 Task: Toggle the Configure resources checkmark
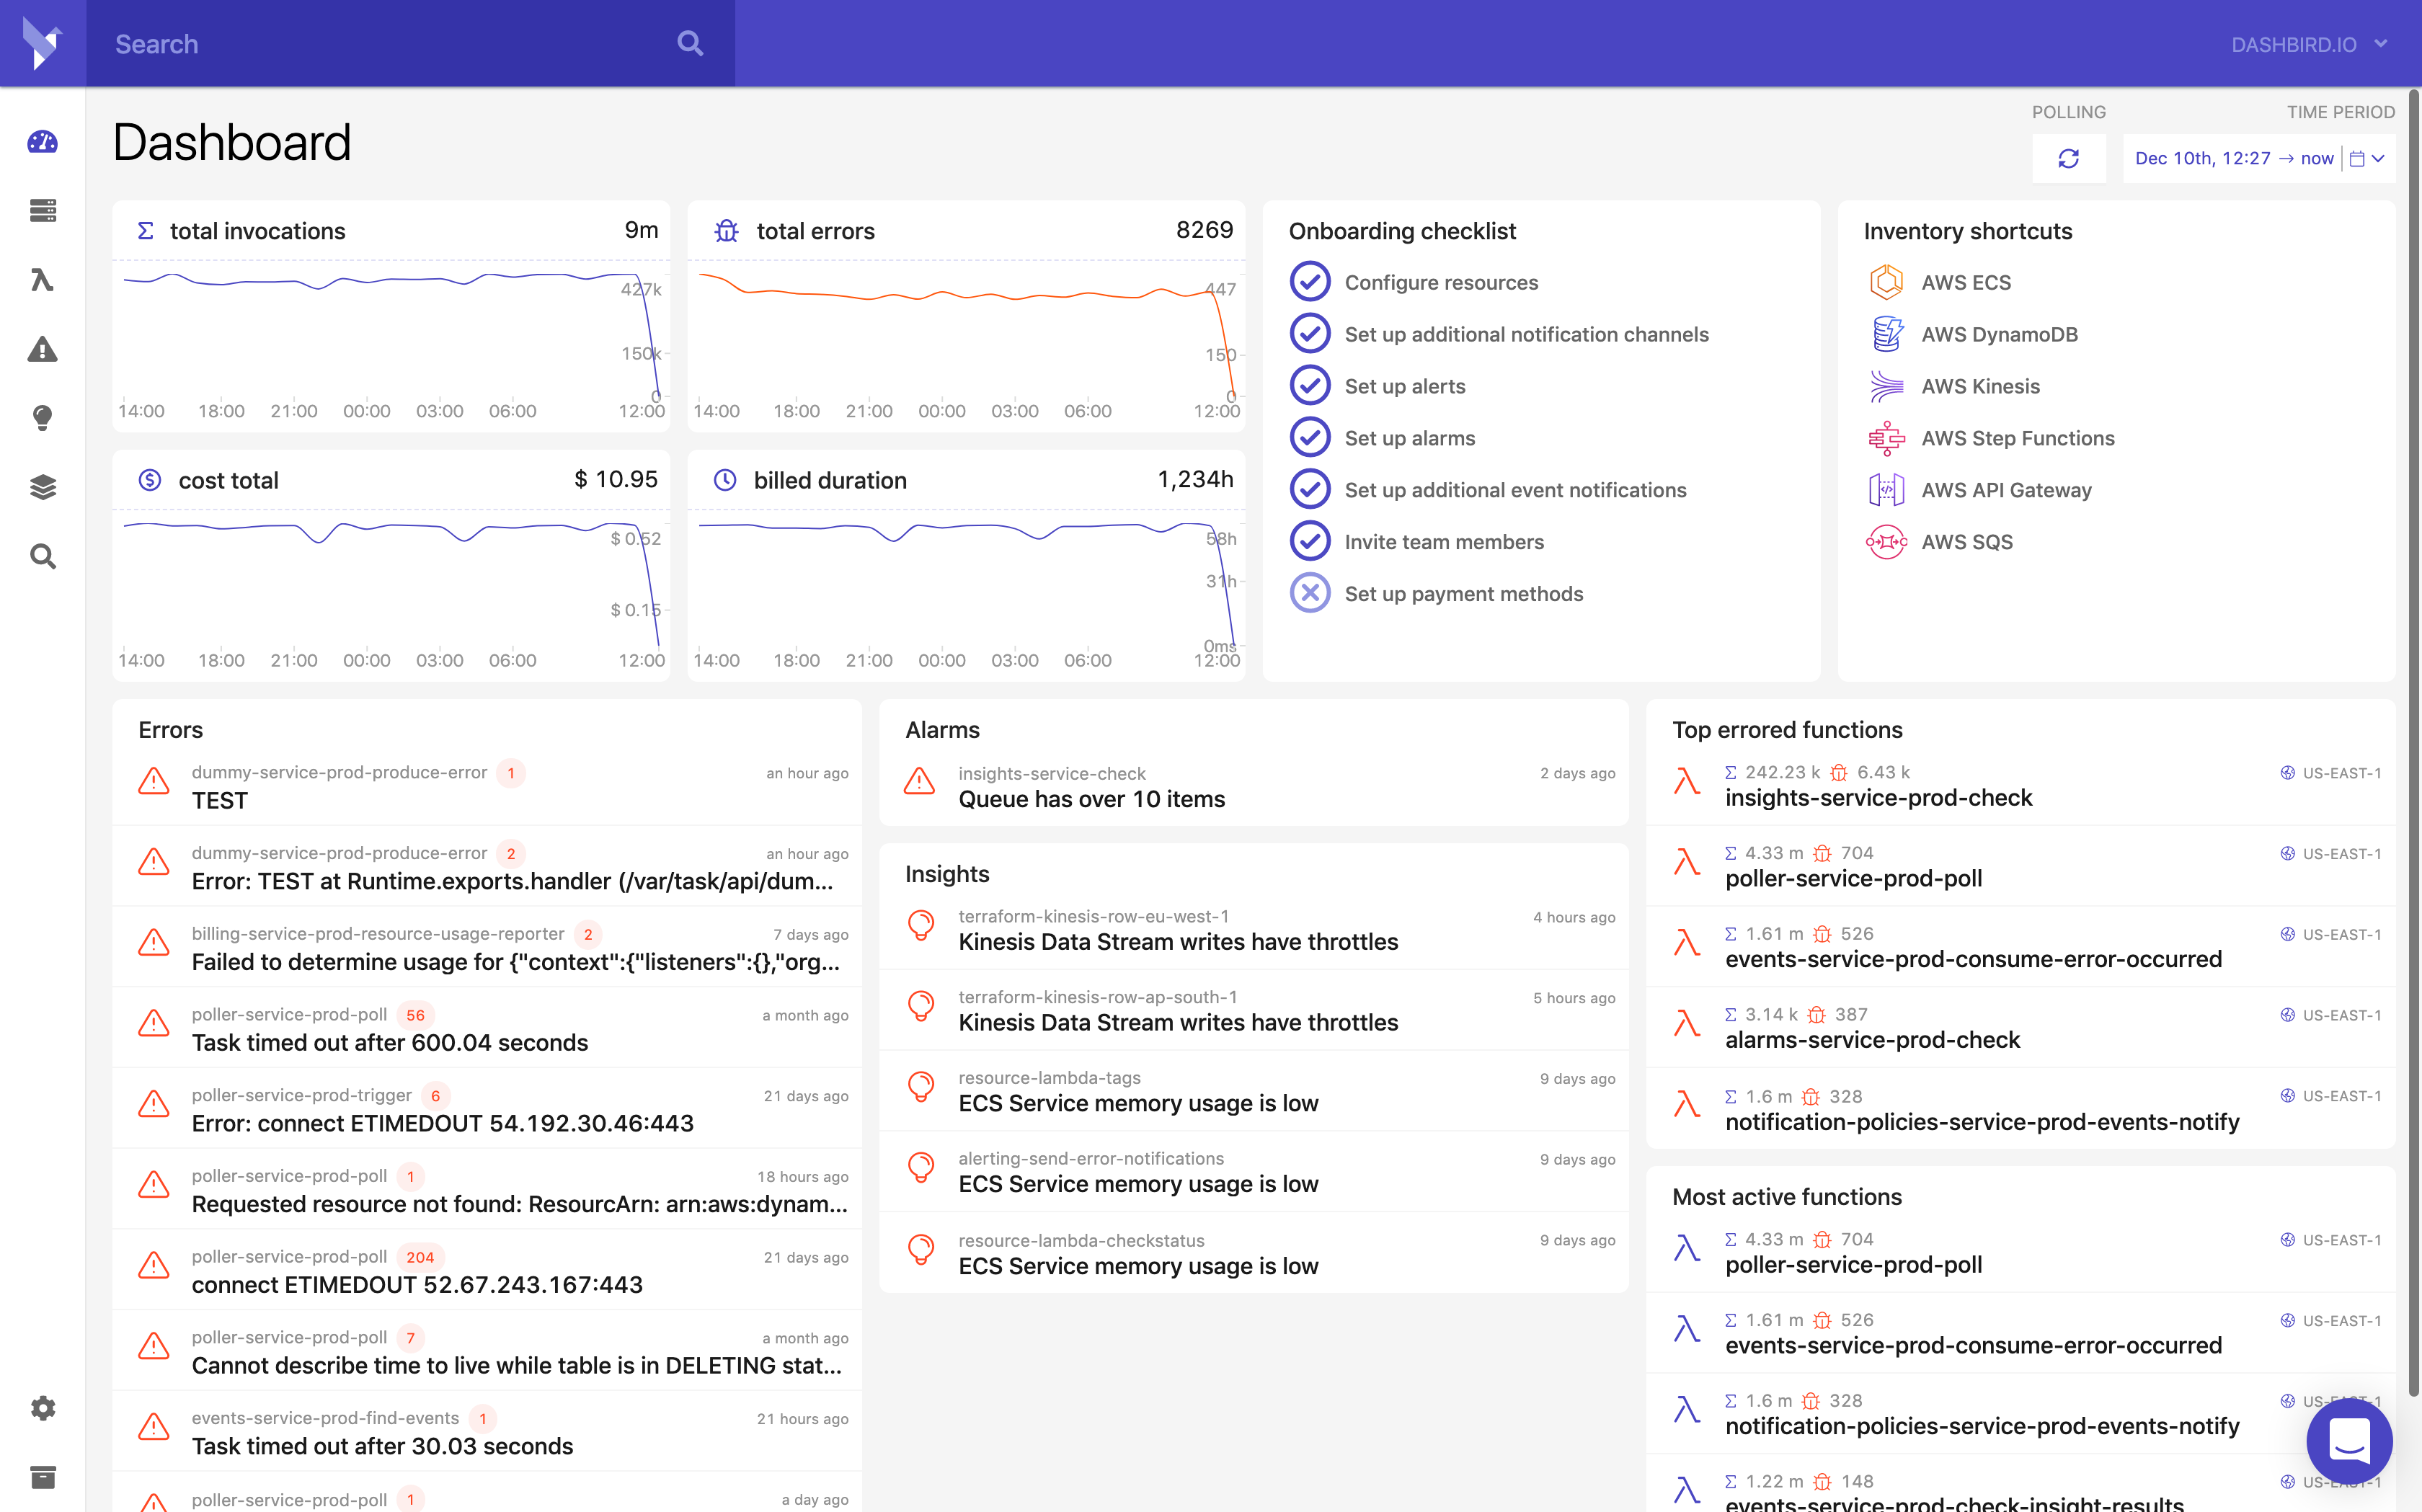point(1309,282)
